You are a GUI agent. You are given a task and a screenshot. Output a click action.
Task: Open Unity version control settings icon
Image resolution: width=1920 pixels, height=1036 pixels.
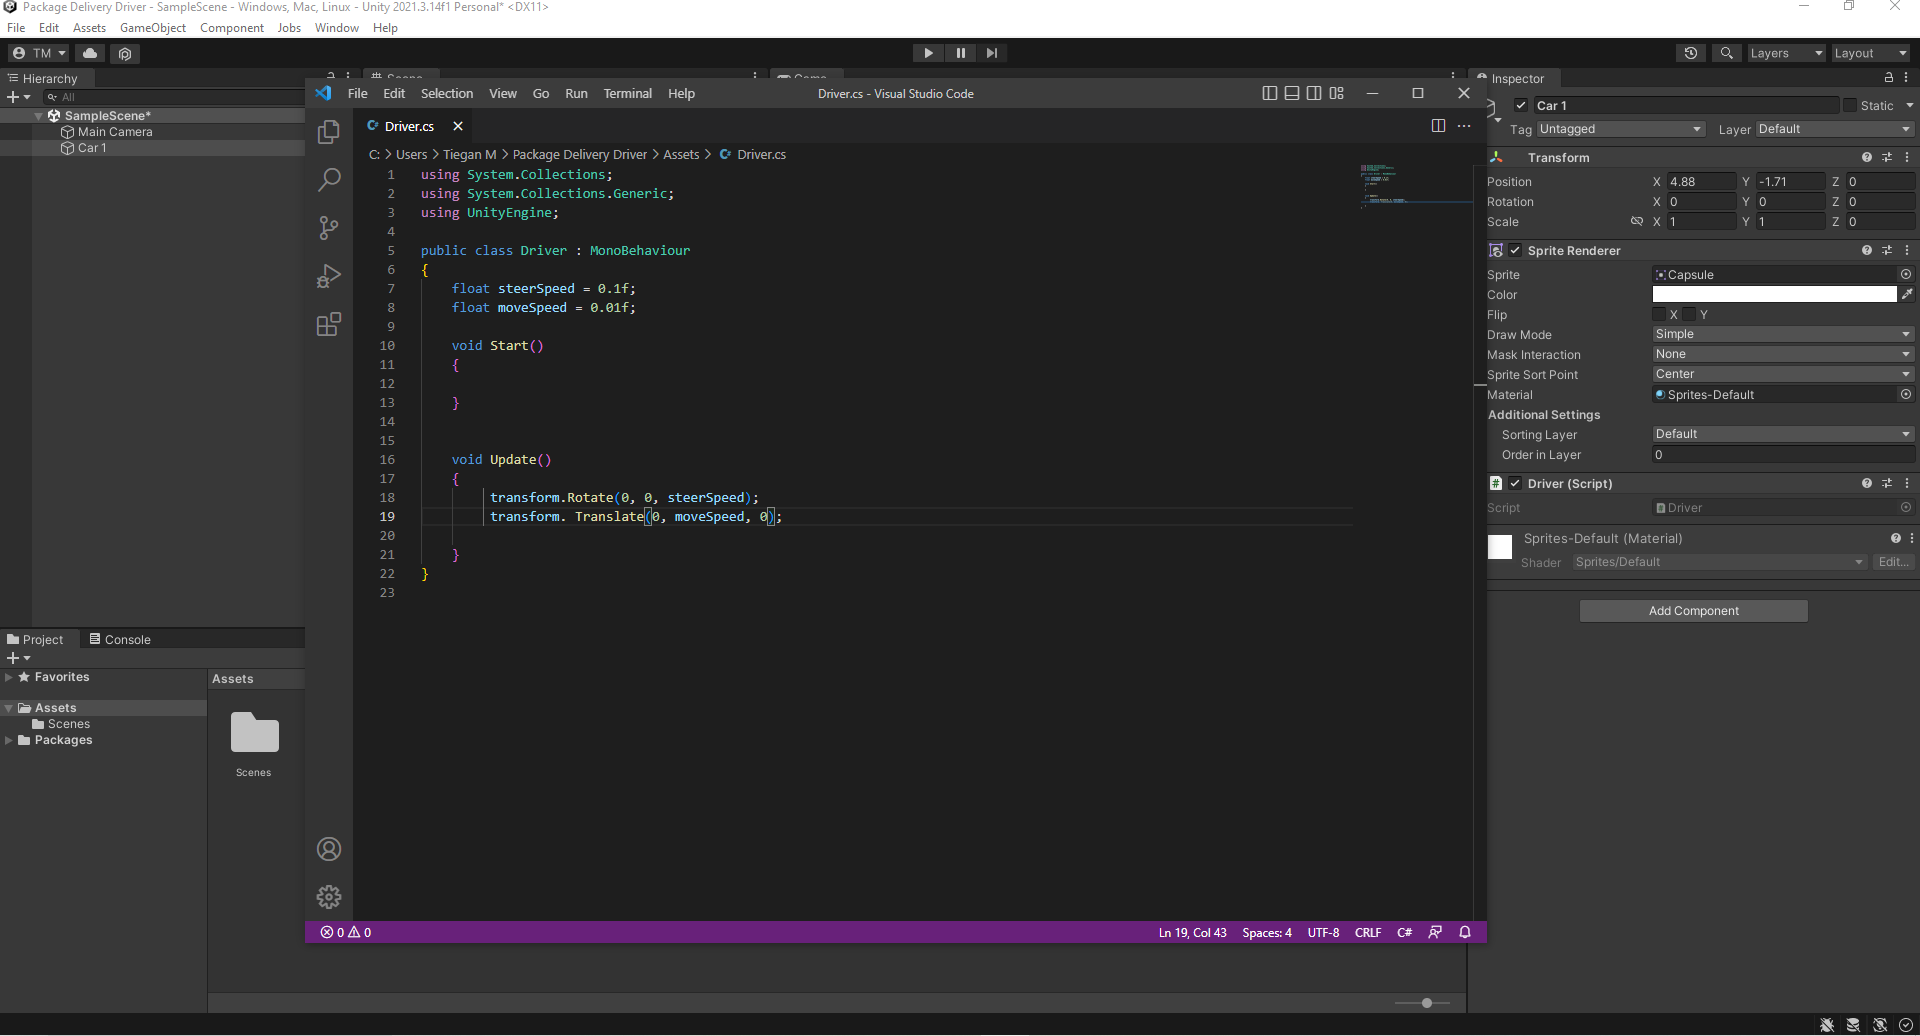(x=125, y=53)
